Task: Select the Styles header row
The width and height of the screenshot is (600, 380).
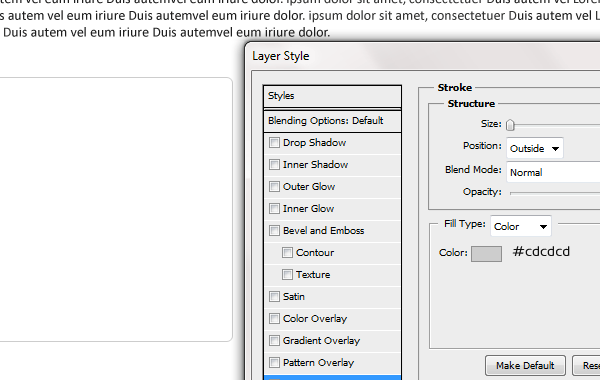Action: [332, 96]
